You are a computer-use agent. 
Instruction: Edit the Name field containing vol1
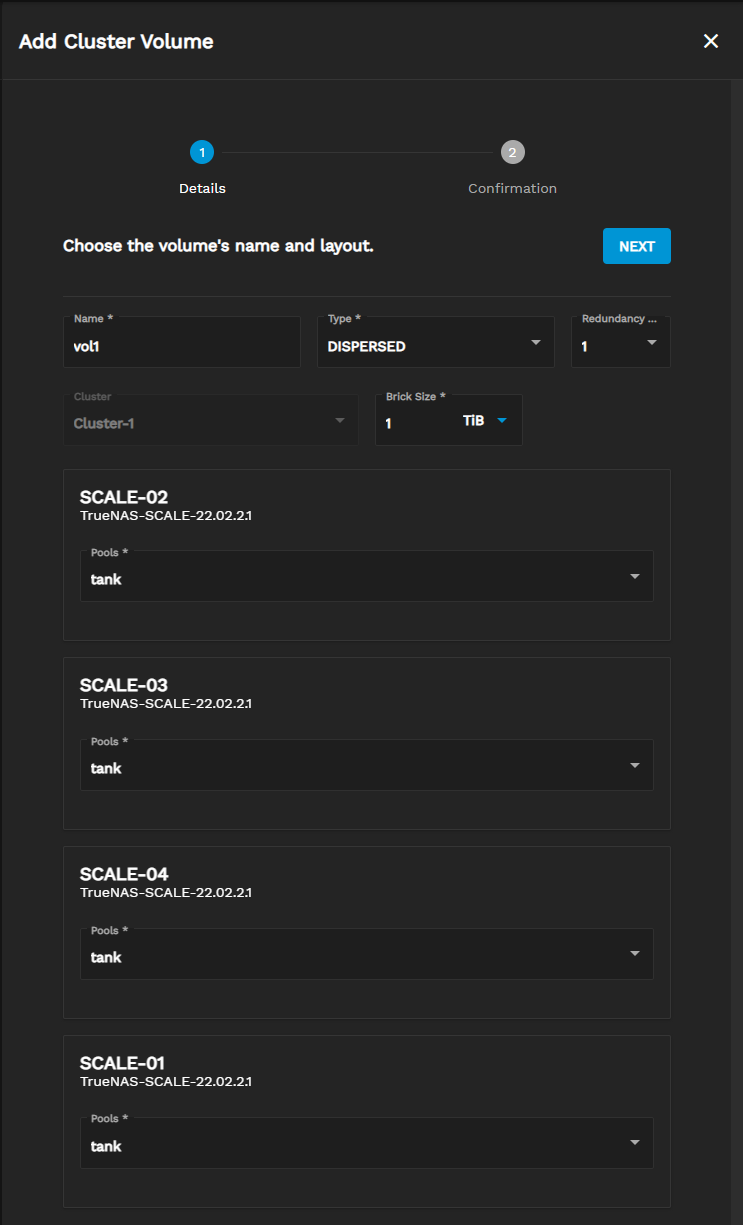182,347
